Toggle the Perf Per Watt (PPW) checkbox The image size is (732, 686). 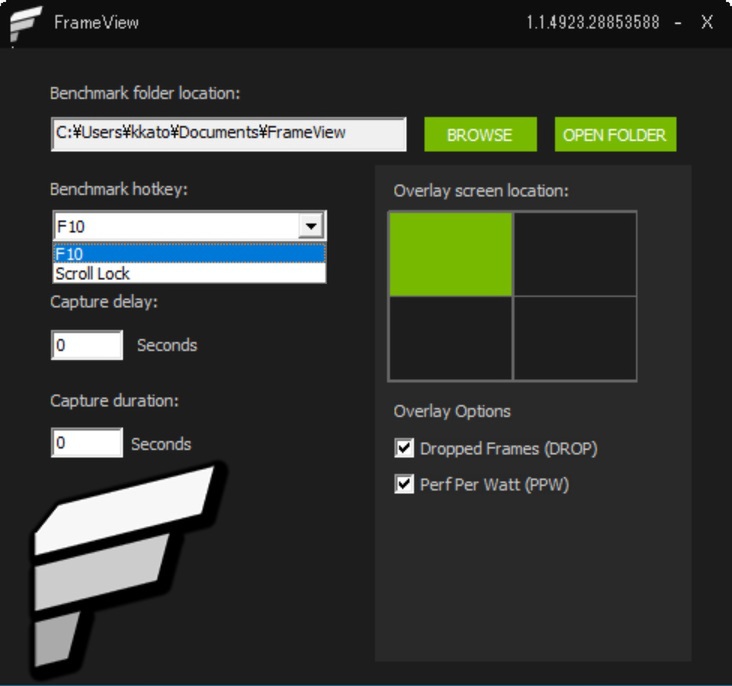point(404,484)
